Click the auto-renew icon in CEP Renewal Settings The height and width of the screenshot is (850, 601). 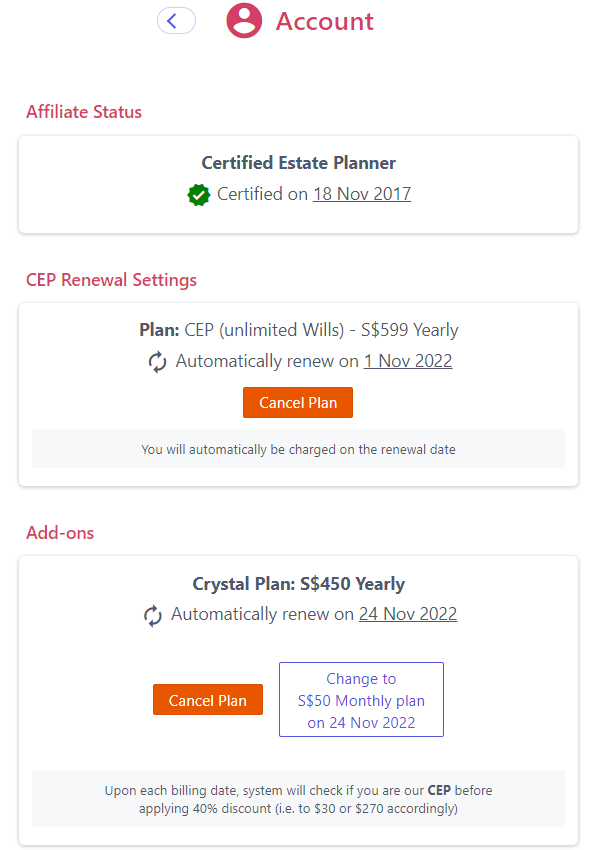pyautogui.click(x=157, y=362)
